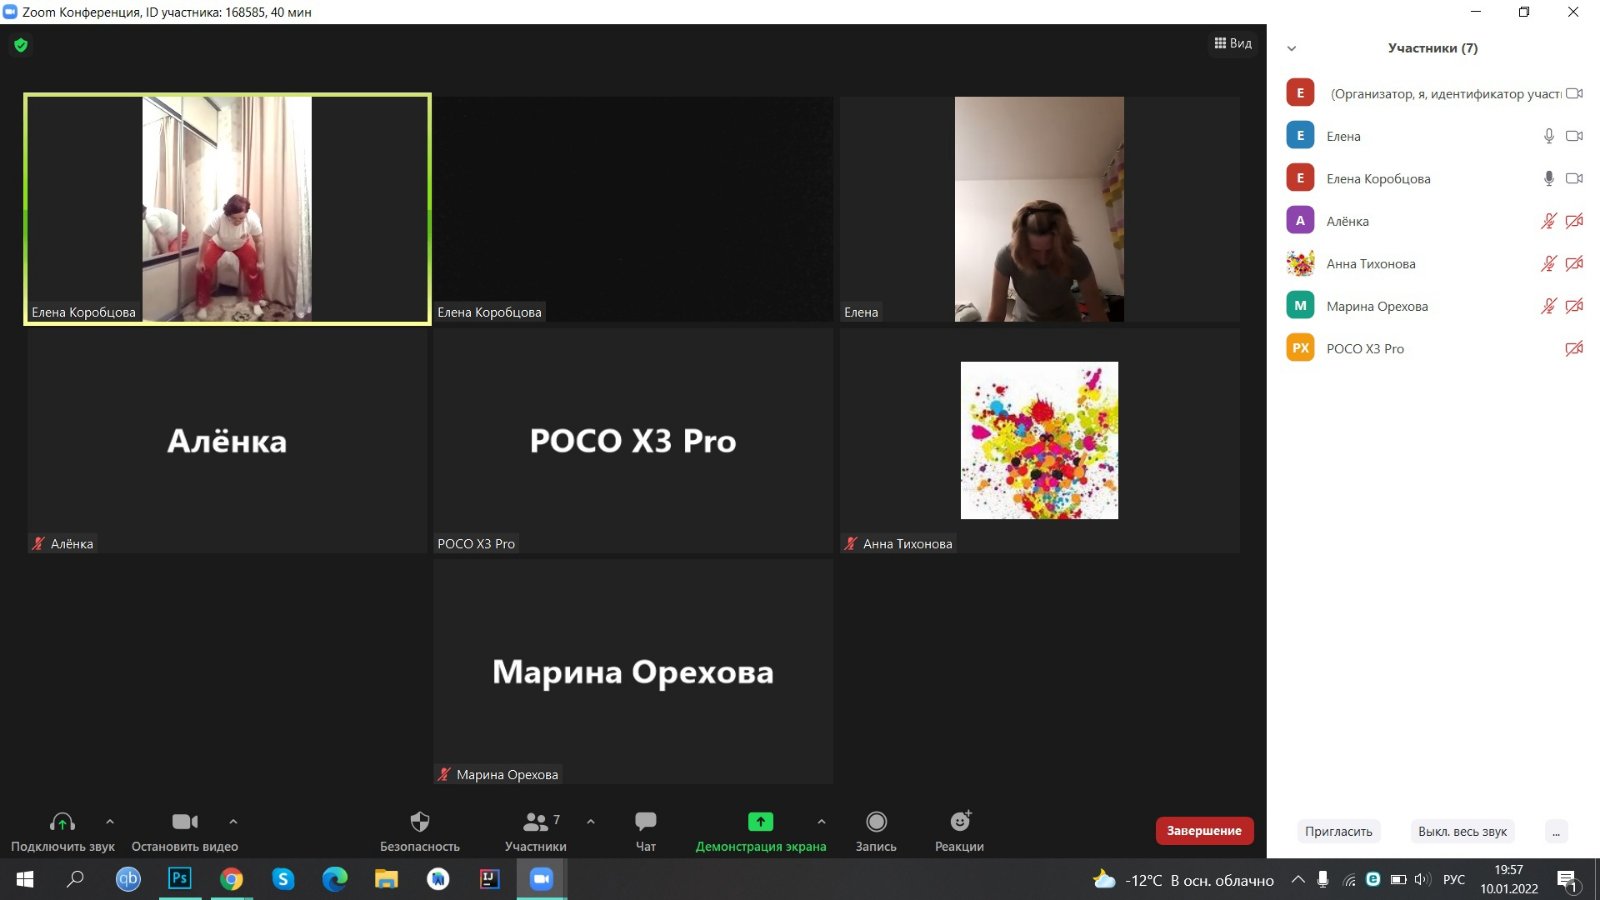Viewport: 1600px width, 900px height.
Task: Select Анна Тихонова in the participants list
Action: click(x=1434, y=264)
